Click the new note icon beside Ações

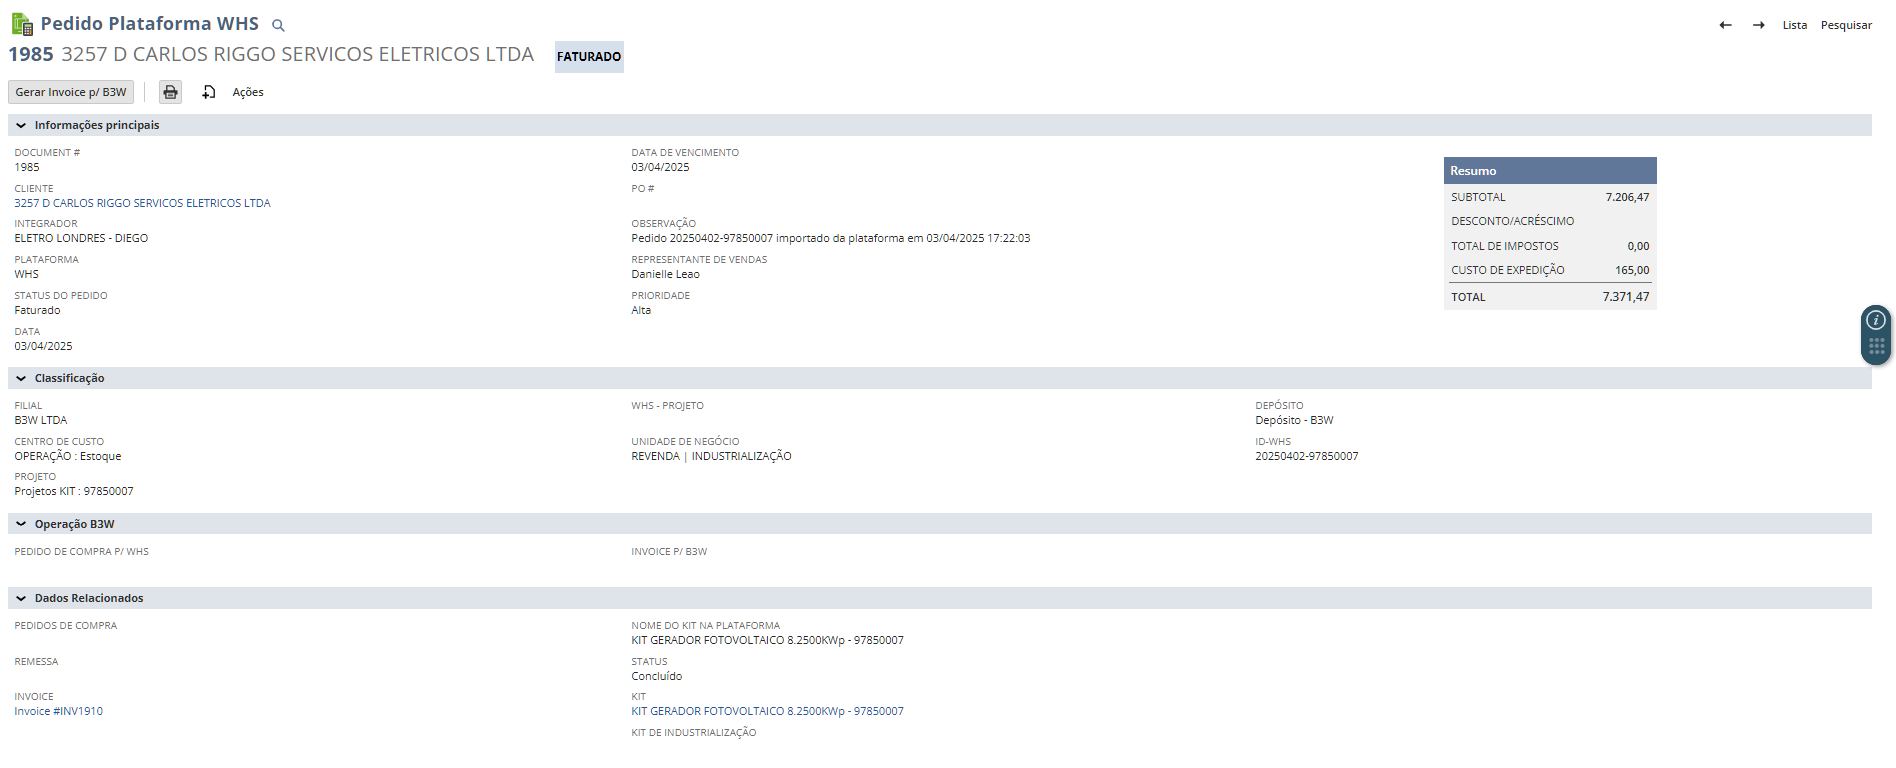click(x=209, y=92)
